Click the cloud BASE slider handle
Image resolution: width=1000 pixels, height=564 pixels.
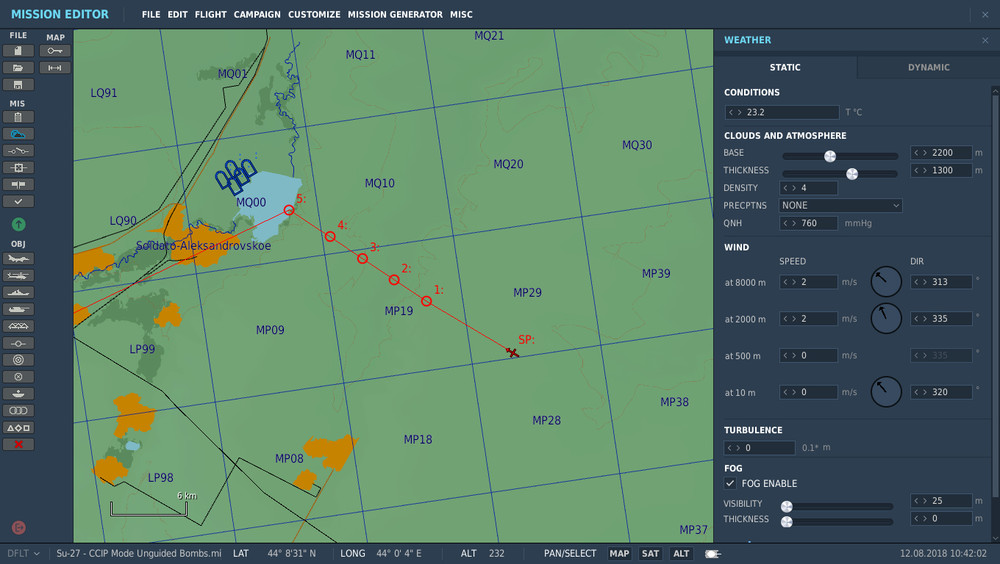point(830,156)
